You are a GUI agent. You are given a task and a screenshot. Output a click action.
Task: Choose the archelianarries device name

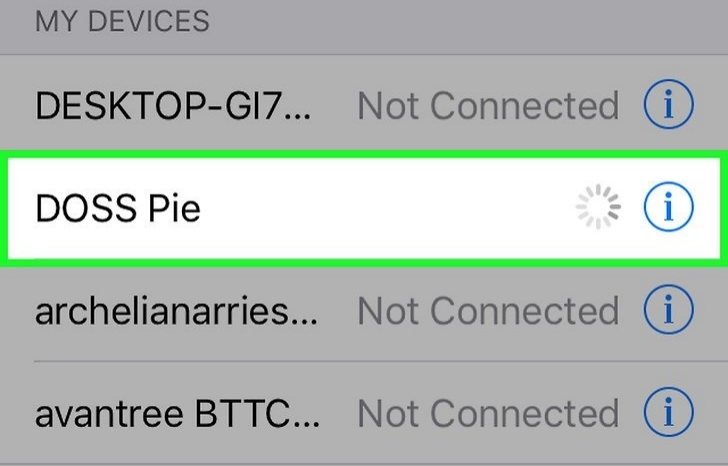(x=176, y=311)
